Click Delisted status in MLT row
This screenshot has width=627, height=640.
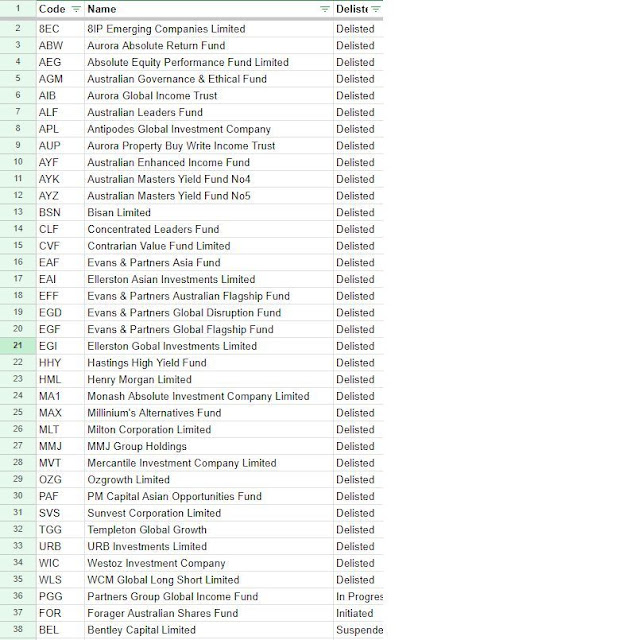click(358, 430)
